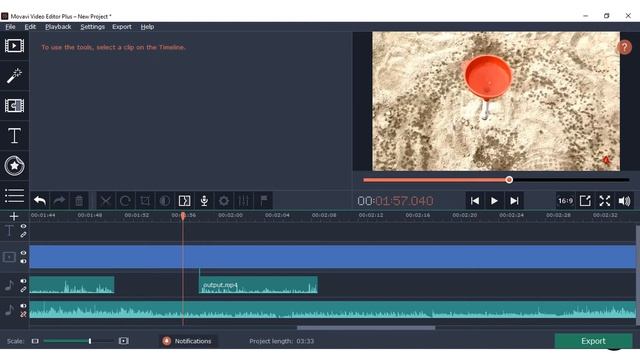Select the Crop tool
640x360 pixels.
coord(145,201)
